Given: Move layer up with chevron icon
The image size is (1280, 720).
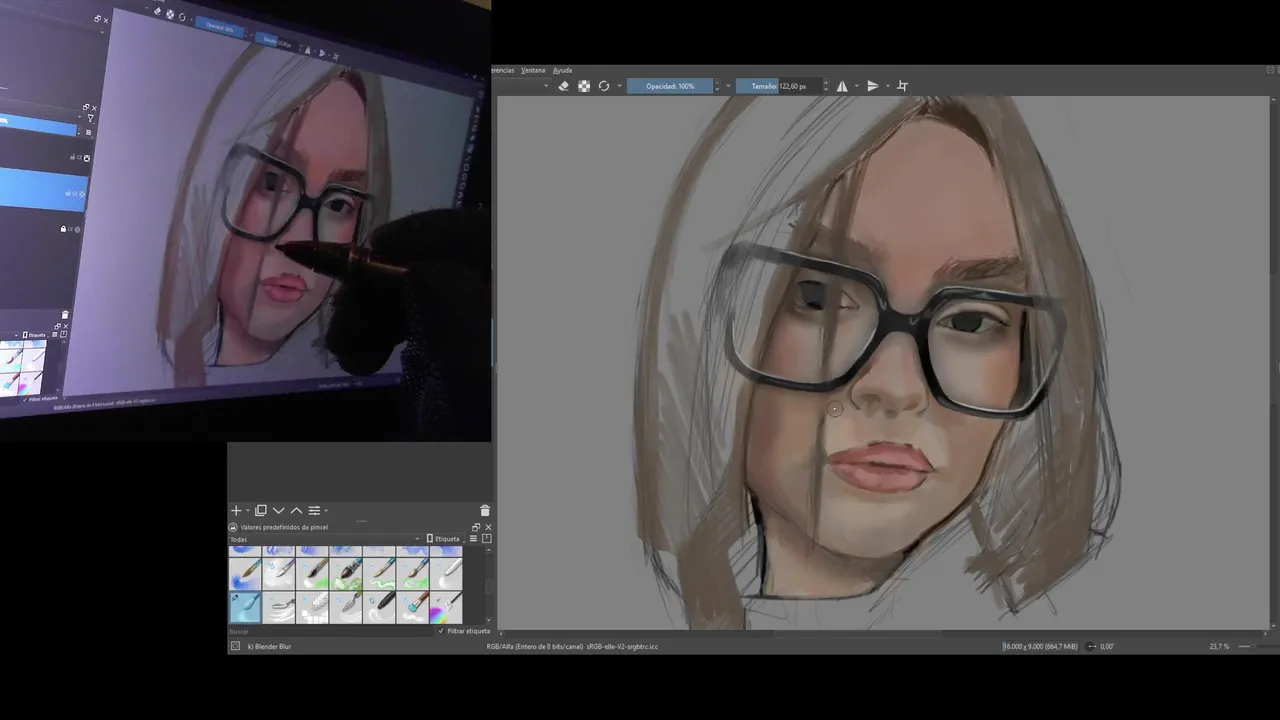Looking at the screenshot, I should pyautogui.click(x=296, y=510).
